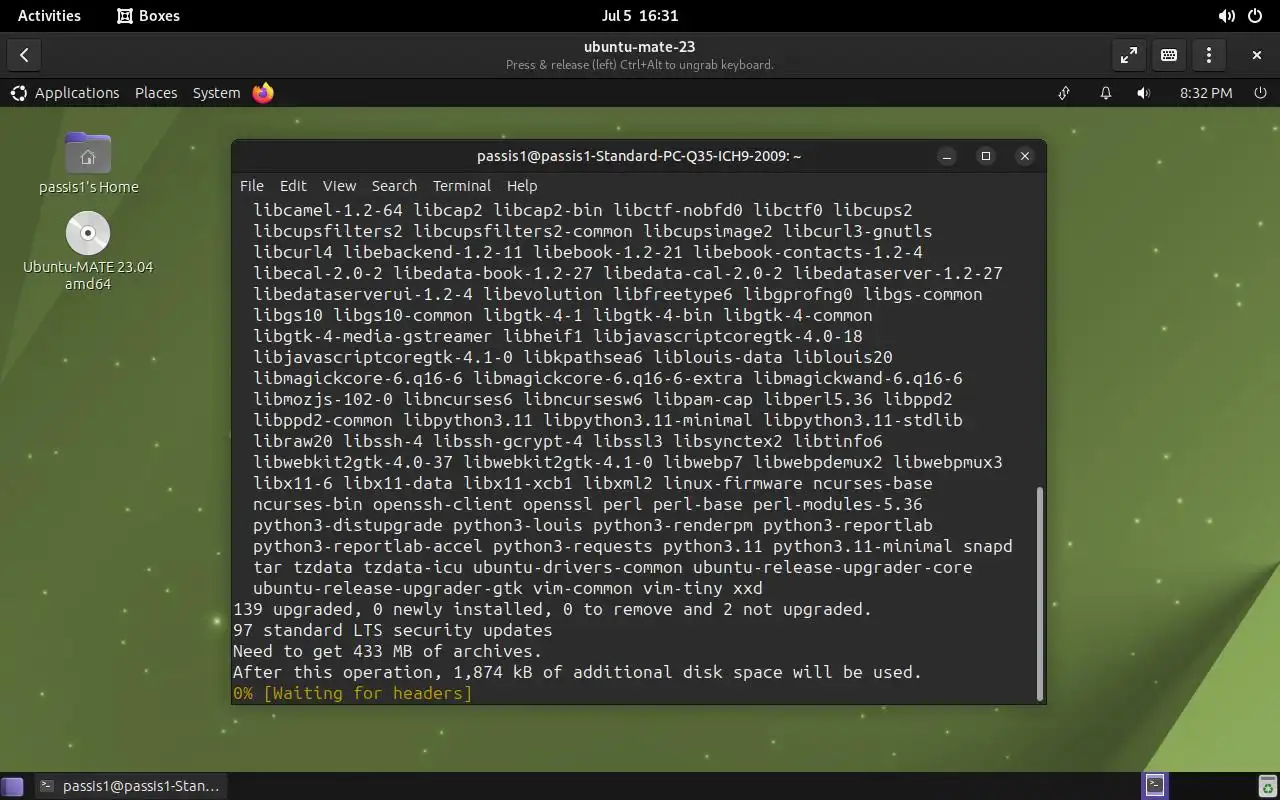Screen dimensions: 1280x800
Task: Open MATE System menu
Action: [x=216, y=93]
